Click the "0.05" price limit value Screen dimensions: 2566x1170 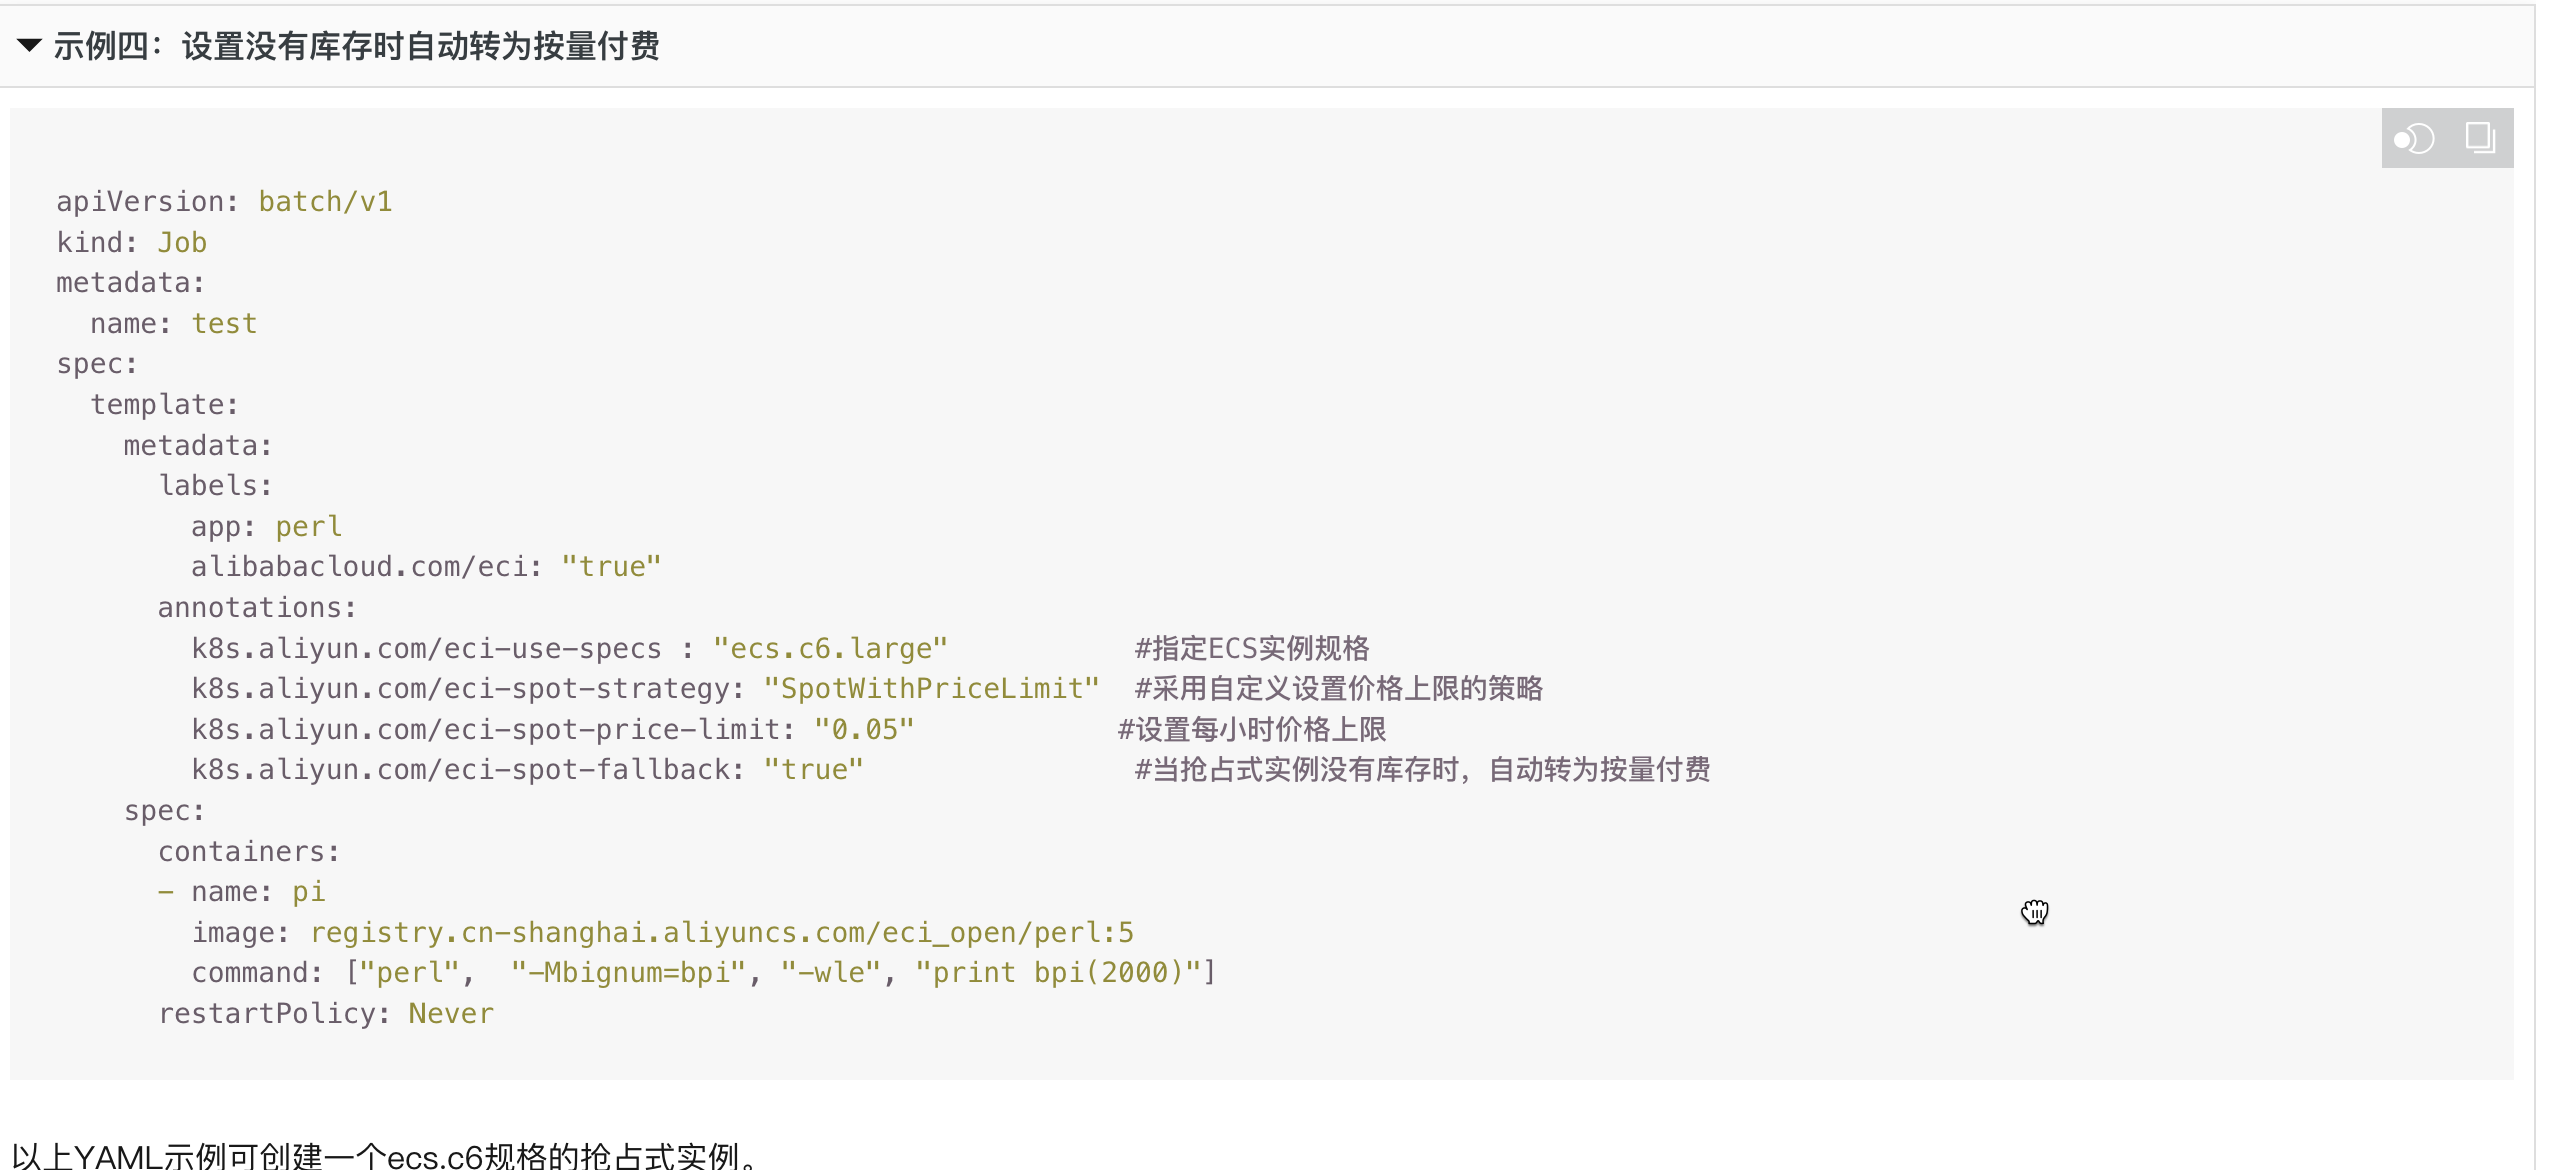tap(863, 730)
